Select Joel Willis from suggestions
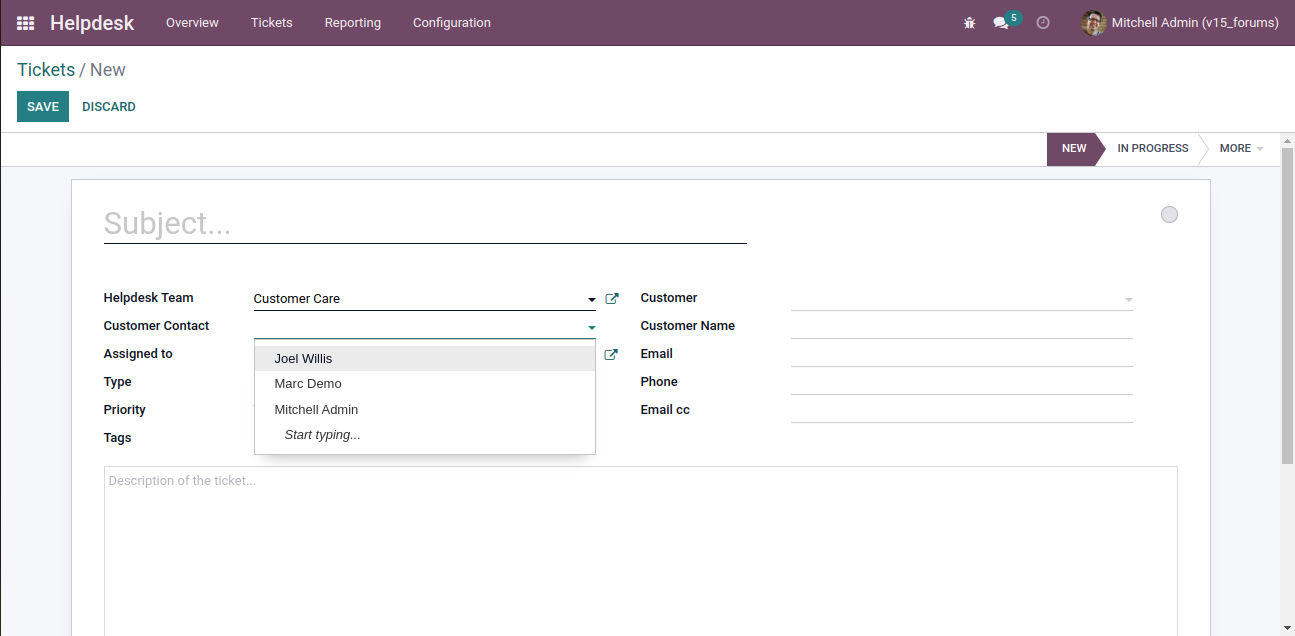 (425, 358)
